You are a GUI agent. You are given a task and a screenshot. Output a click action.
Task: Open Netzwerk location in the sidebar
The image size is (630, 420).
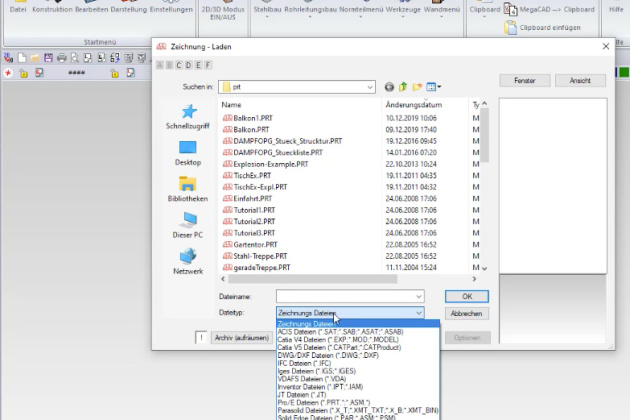187,262
